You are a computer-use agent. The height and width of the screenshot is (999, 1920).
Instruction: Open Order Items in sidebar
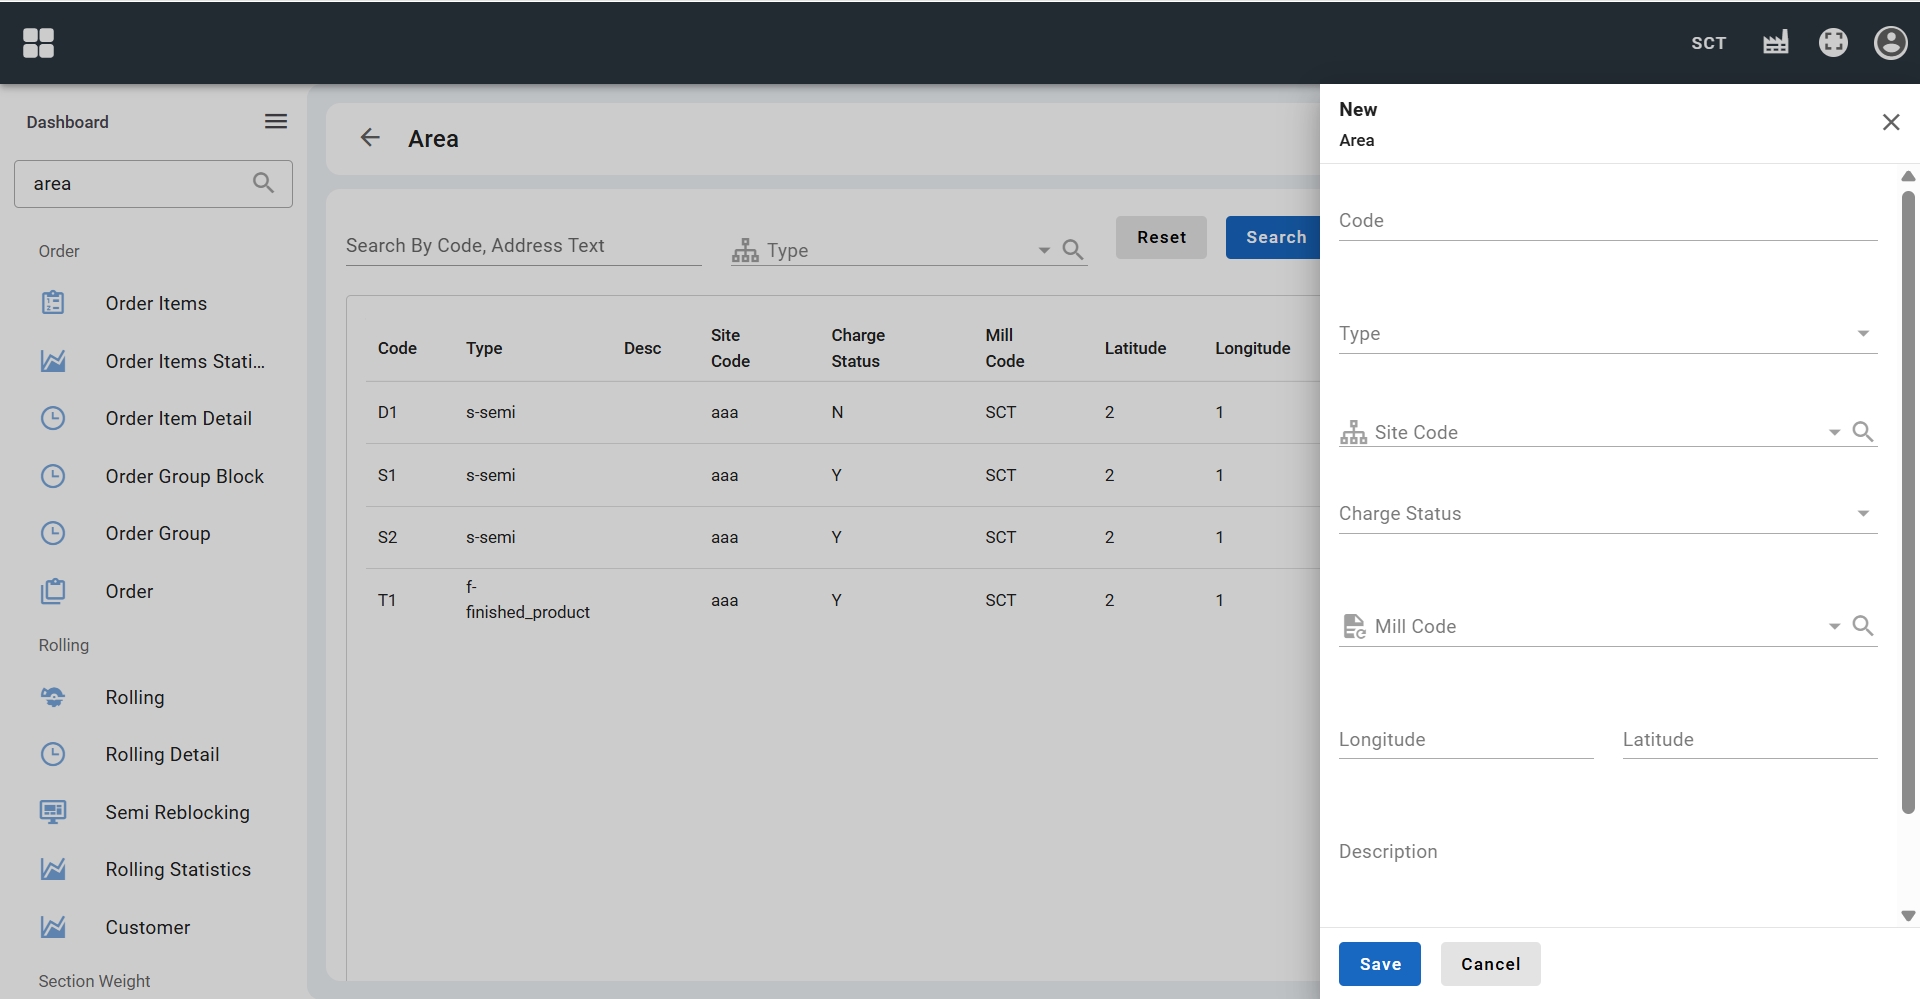pos(156,303)
